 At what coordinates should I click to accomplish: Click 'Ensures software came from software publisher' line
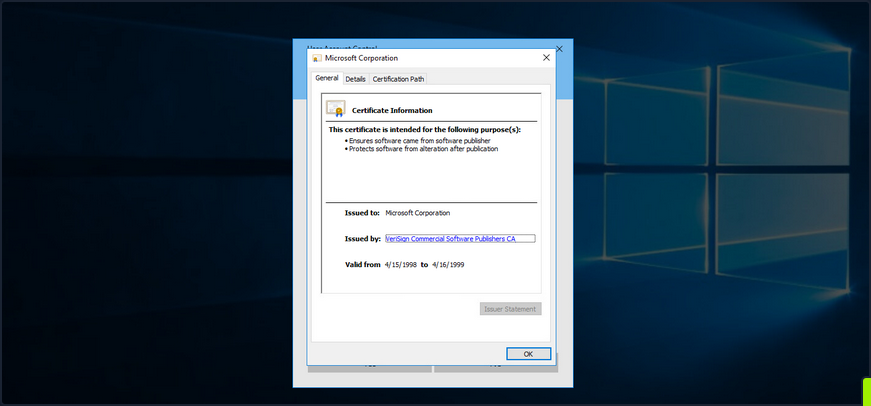point(419,141)
